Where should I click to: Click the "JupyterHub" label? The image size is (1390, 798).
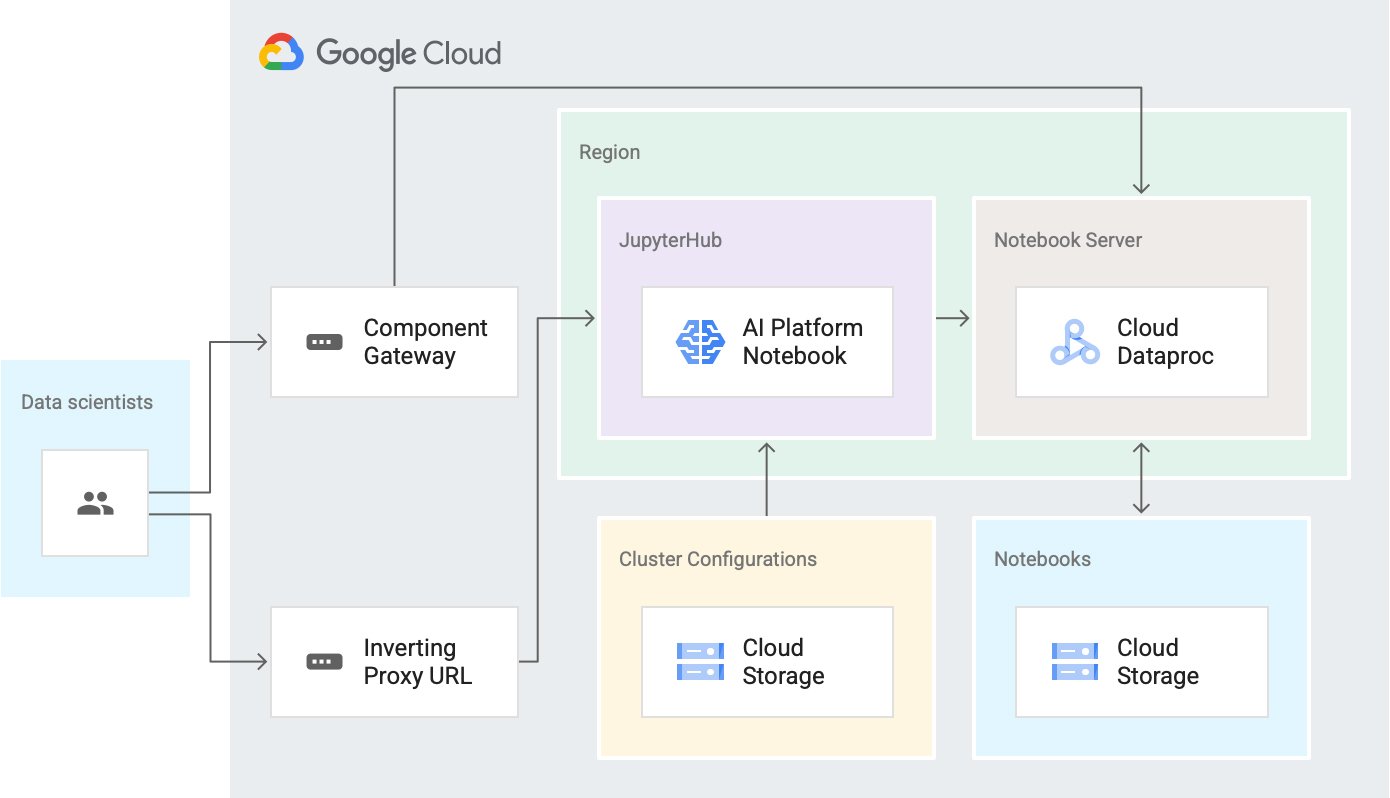670,240
